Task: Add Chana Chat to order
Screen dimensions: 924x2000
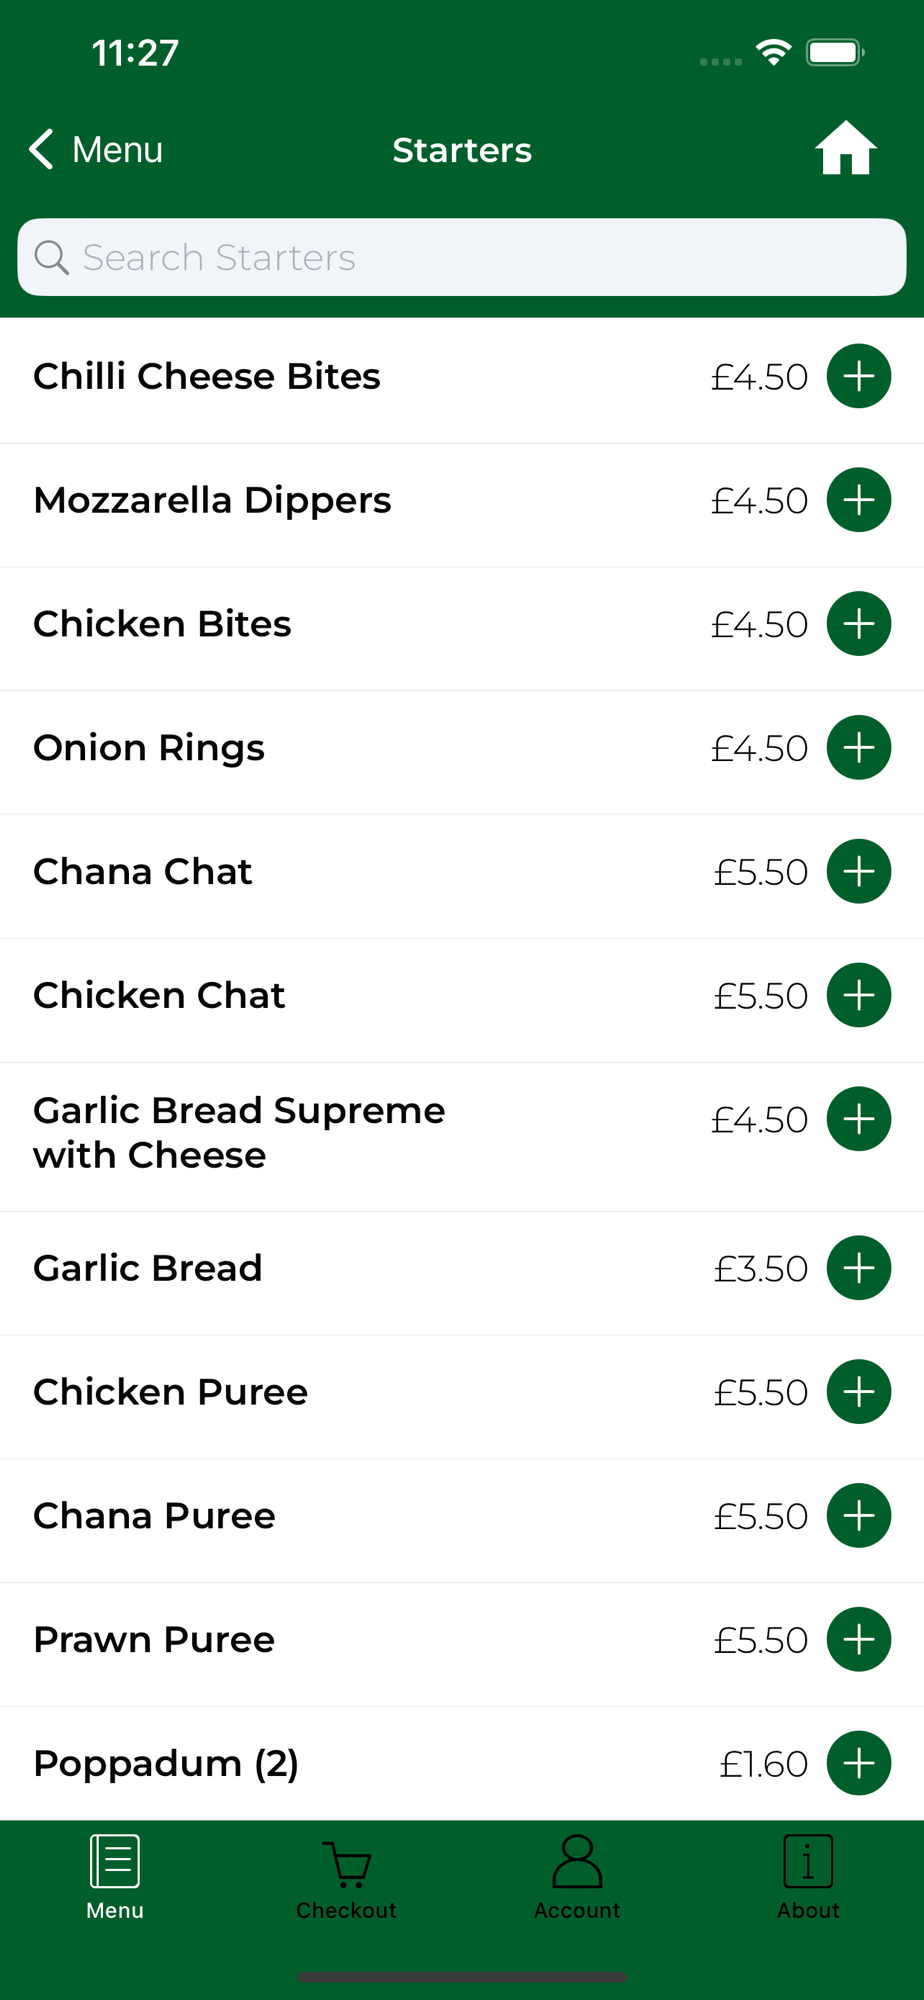Action: click(x=858, y=871)
